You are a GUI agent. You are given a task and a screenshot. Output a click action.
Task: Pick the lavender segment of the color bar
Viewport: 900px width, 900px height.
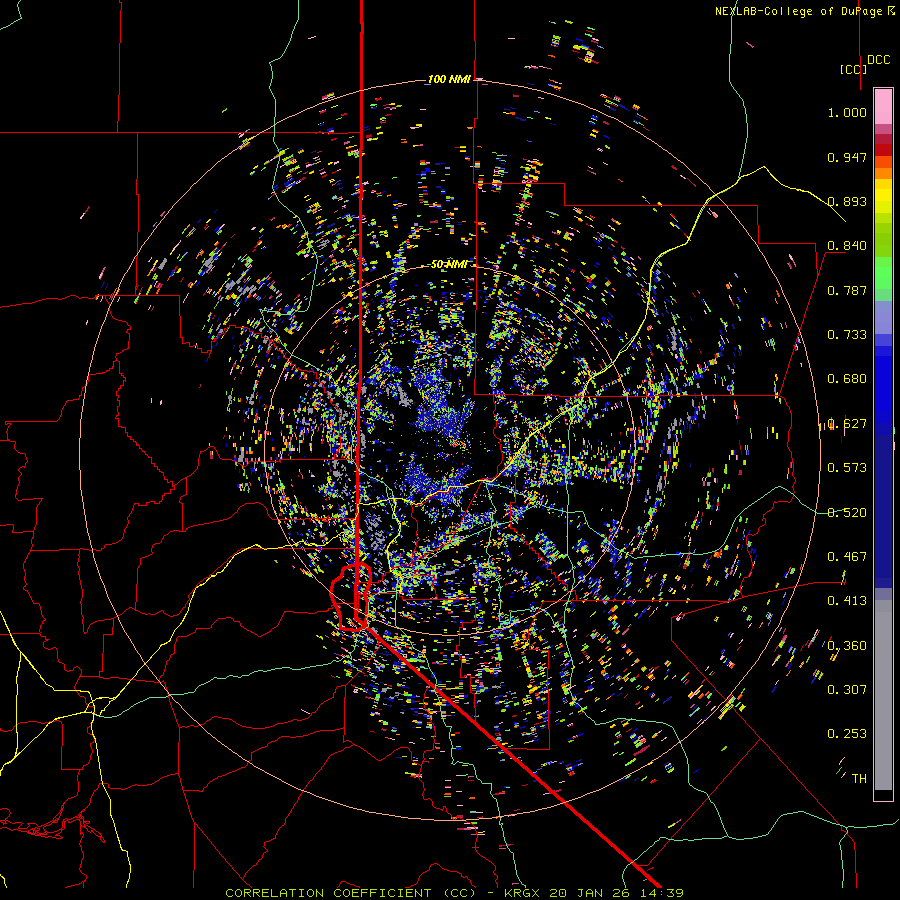click(x=883, y=319)
